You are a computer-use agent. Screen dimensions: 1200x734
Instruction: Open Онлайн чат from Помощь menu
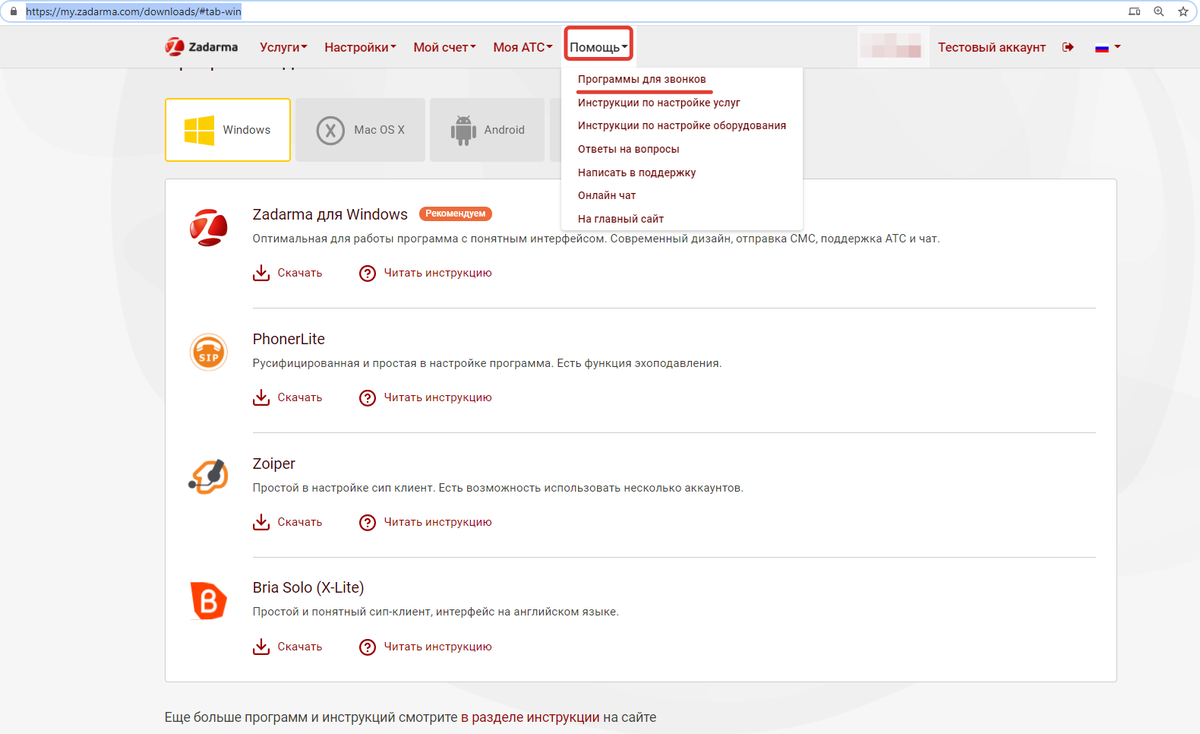(x=607, y=195)
